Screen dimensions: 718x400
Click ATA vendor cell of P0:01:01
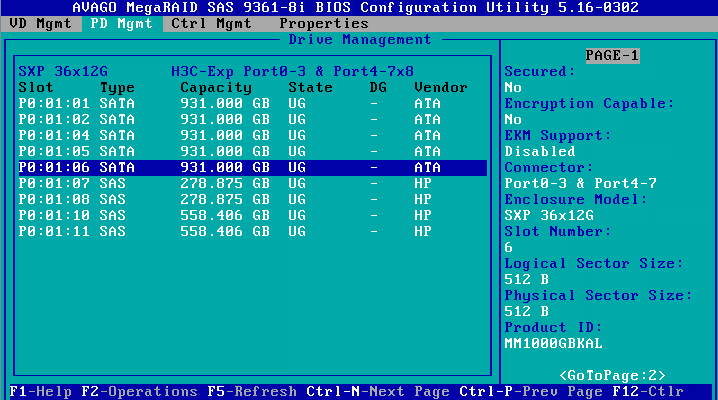(427, 103)
